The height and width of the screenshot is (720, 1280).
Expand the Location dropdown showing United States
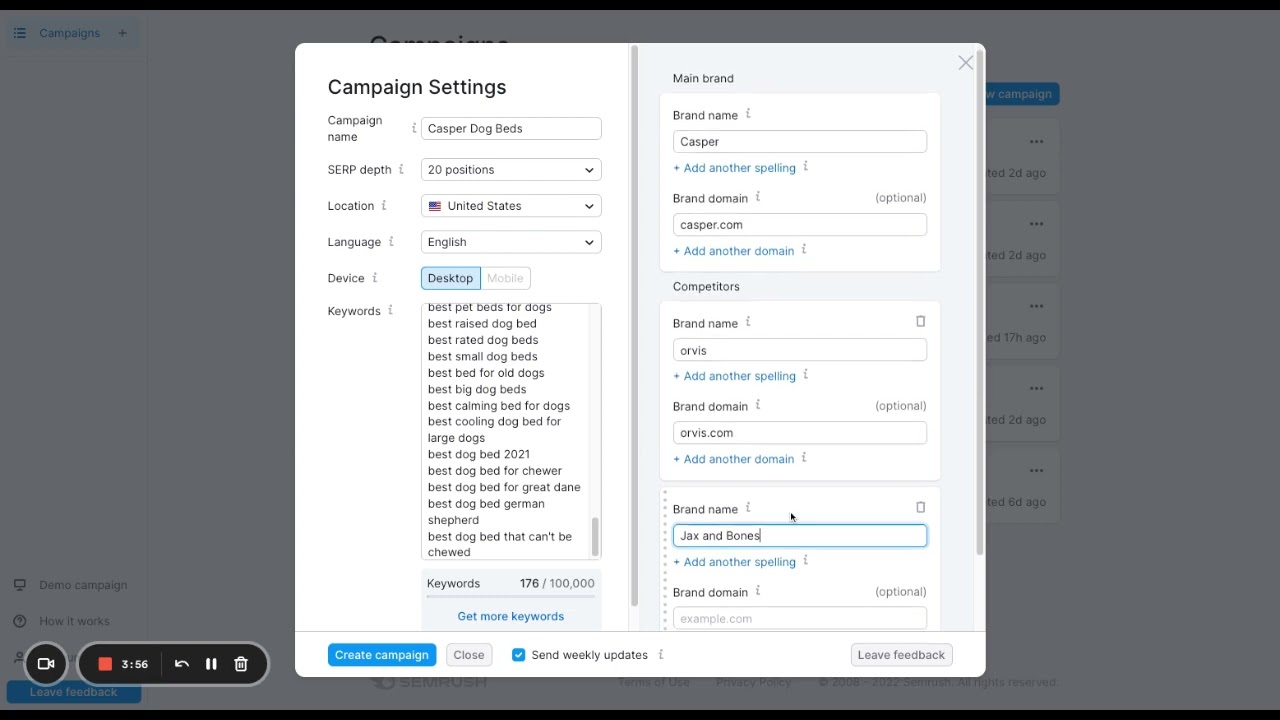[x=511, y=206]
